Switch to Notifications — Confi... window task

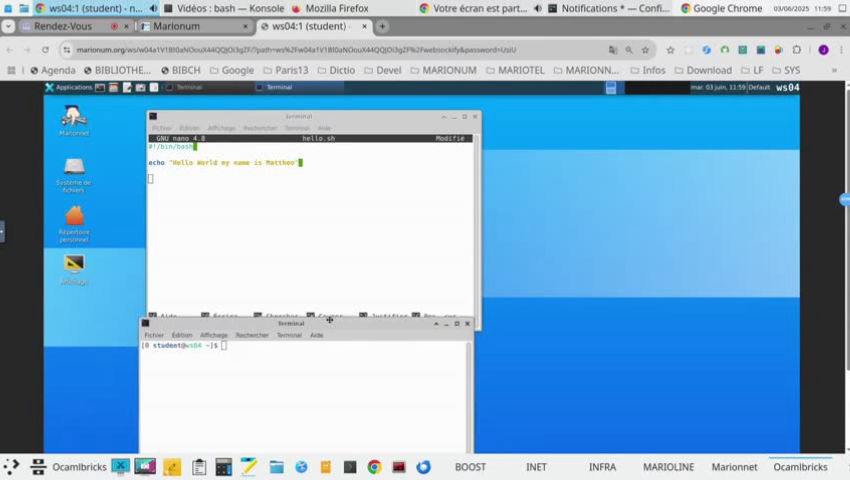tap(609, 8)
